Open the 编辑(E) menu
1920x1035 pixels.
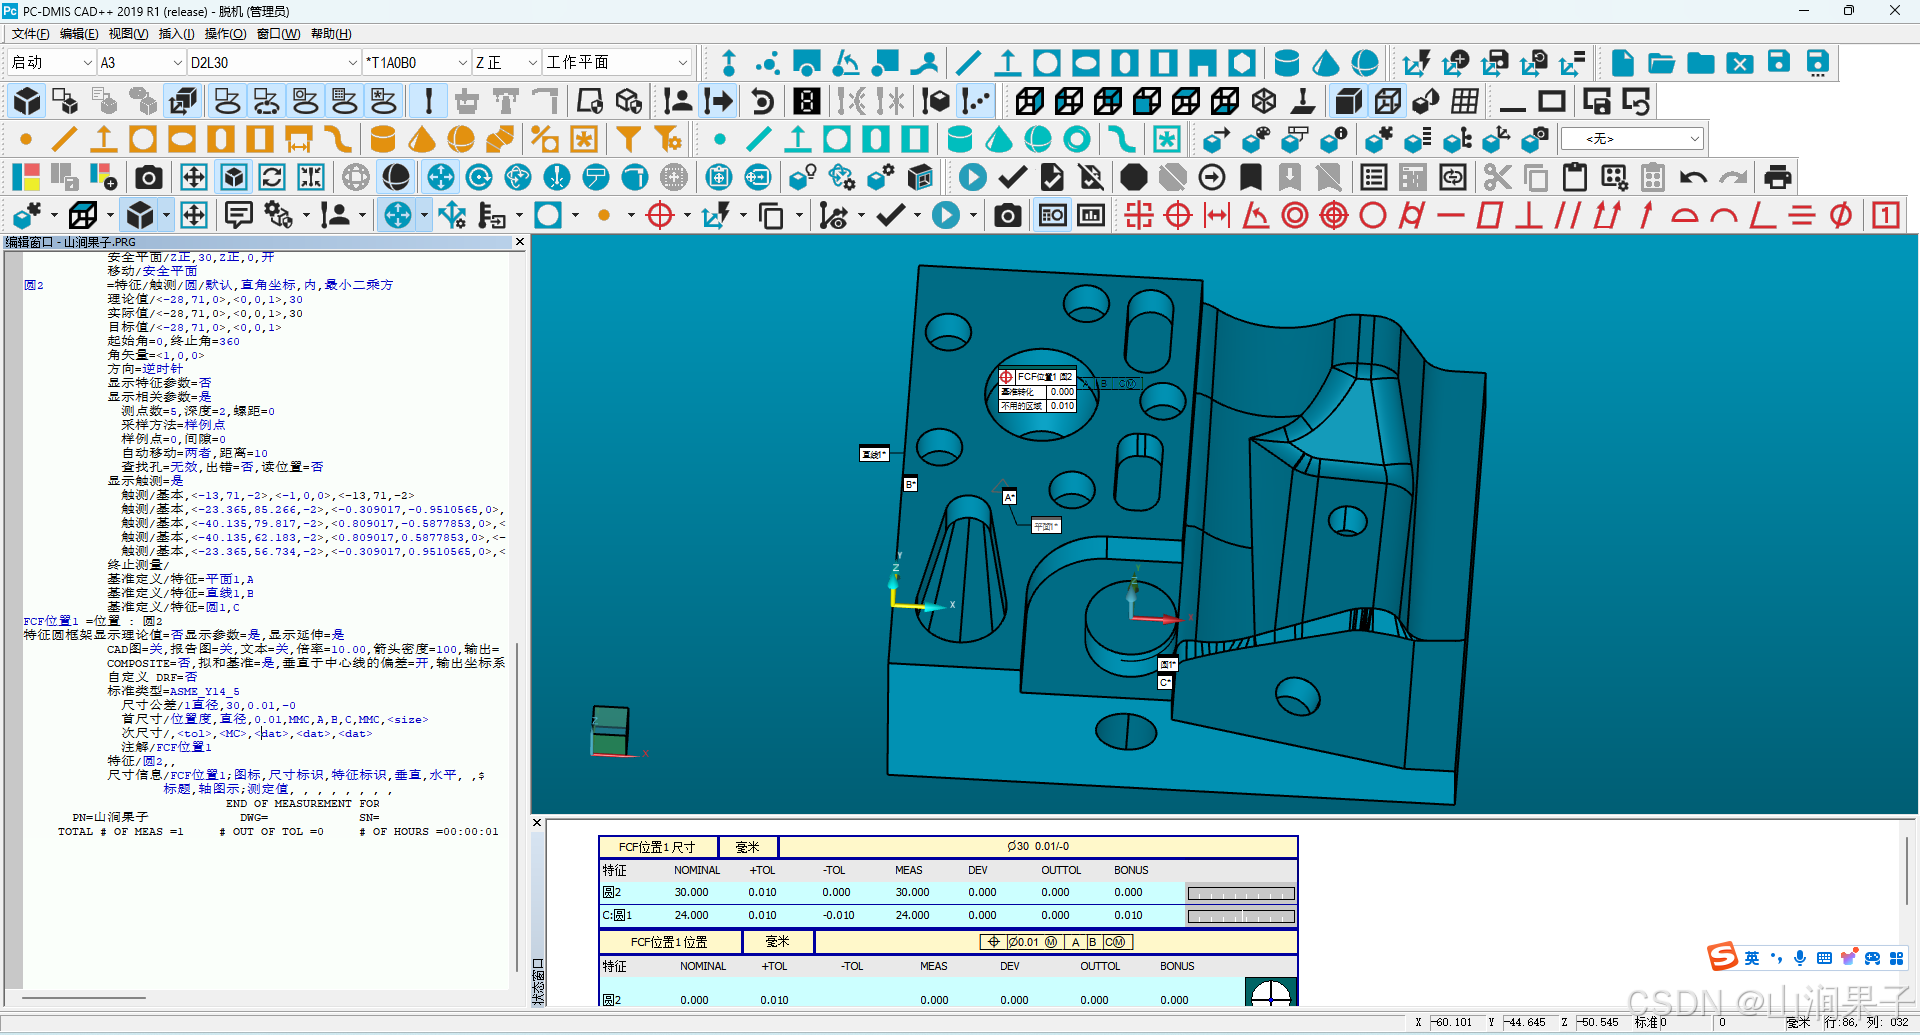79,34
